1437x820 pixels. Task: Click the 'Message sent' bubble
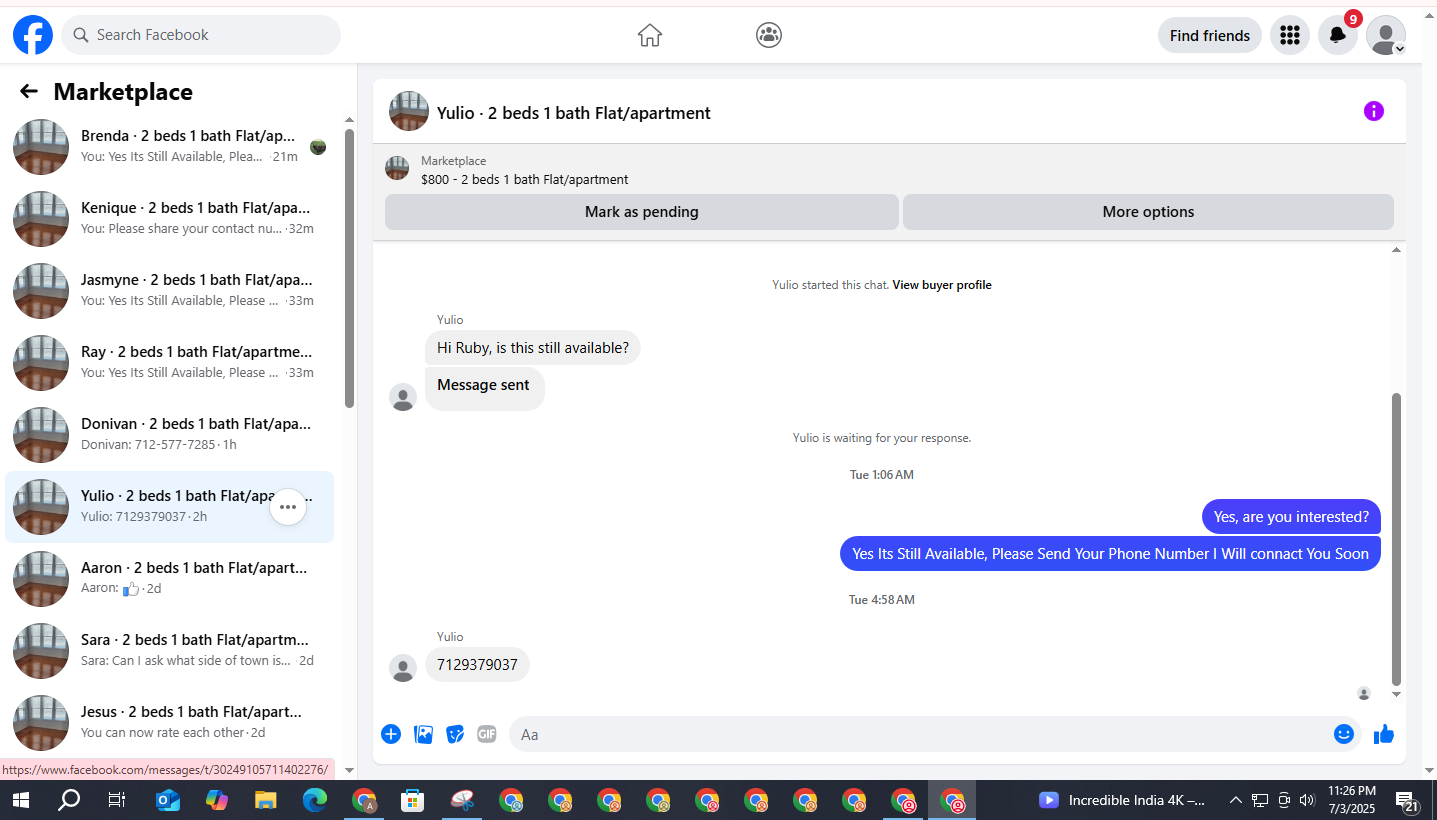click(x=484, y=388)
